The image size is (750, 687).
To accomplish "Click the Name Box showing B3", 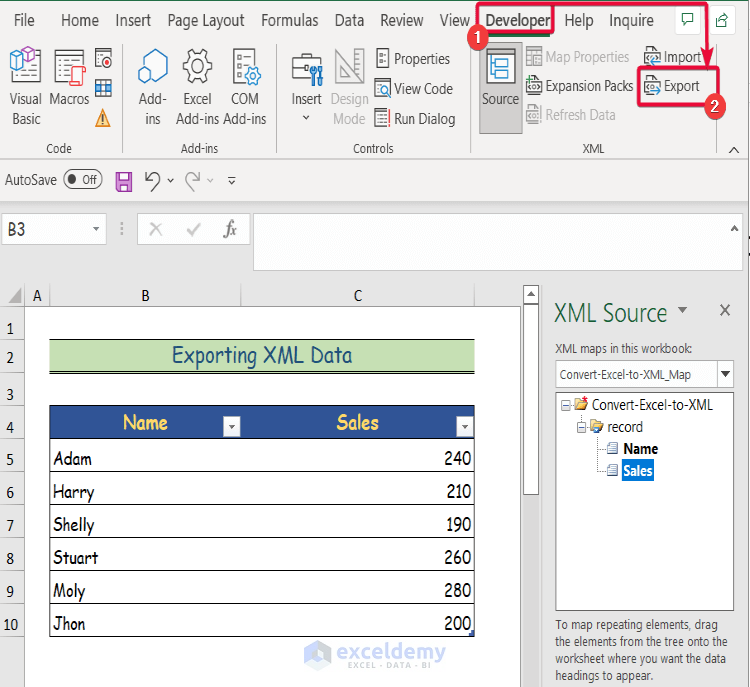I will tap(45, 229).
